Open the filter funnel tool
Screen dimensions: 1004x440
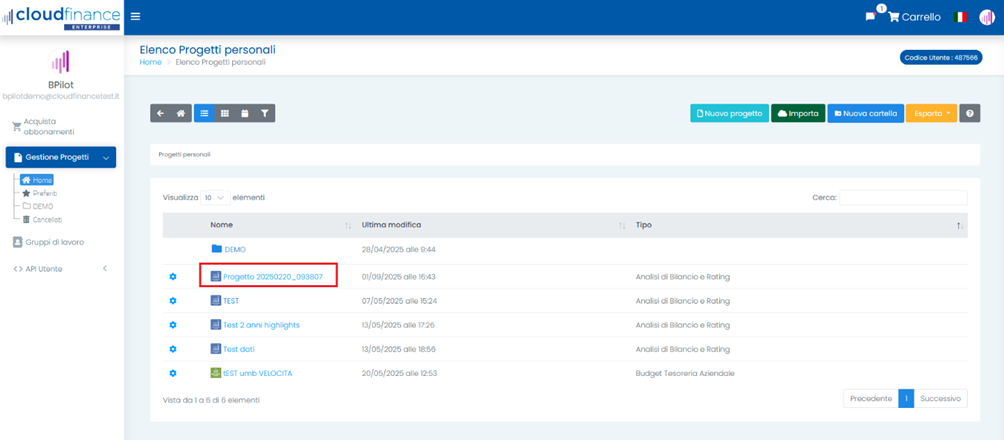coord(265,114)
